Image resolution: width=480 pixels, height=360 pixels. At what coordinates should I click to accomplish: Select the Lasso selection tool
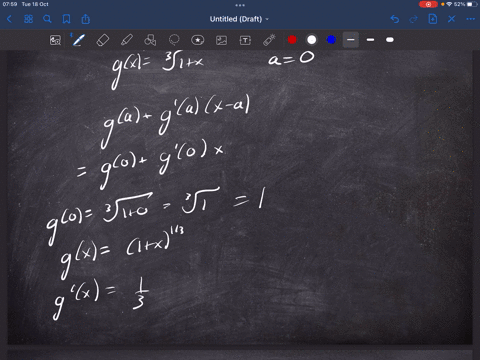174,40
